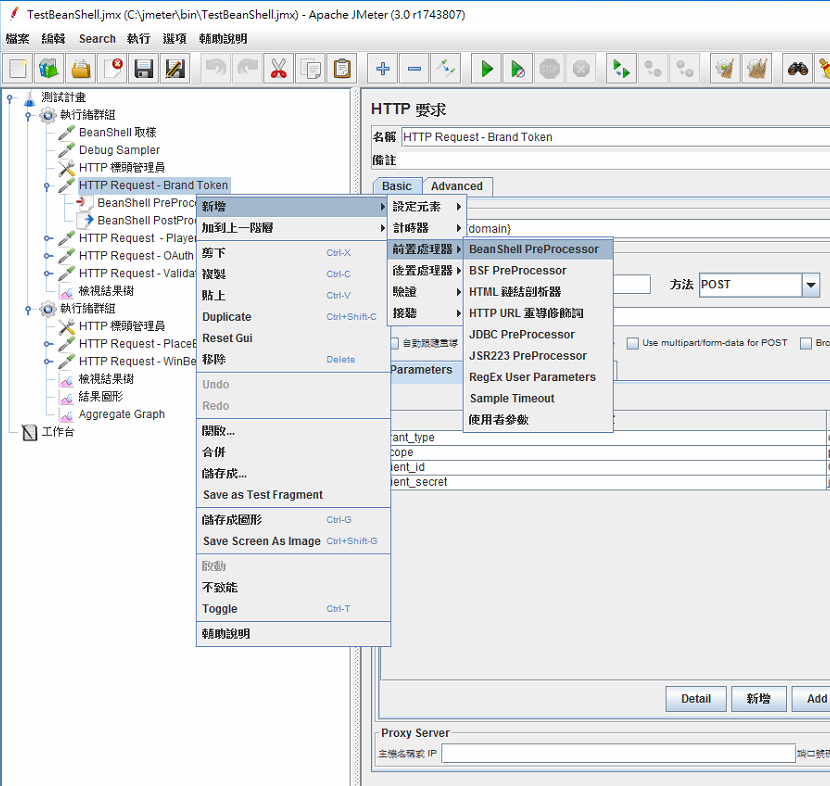Click the Detail button

point(696,699)
